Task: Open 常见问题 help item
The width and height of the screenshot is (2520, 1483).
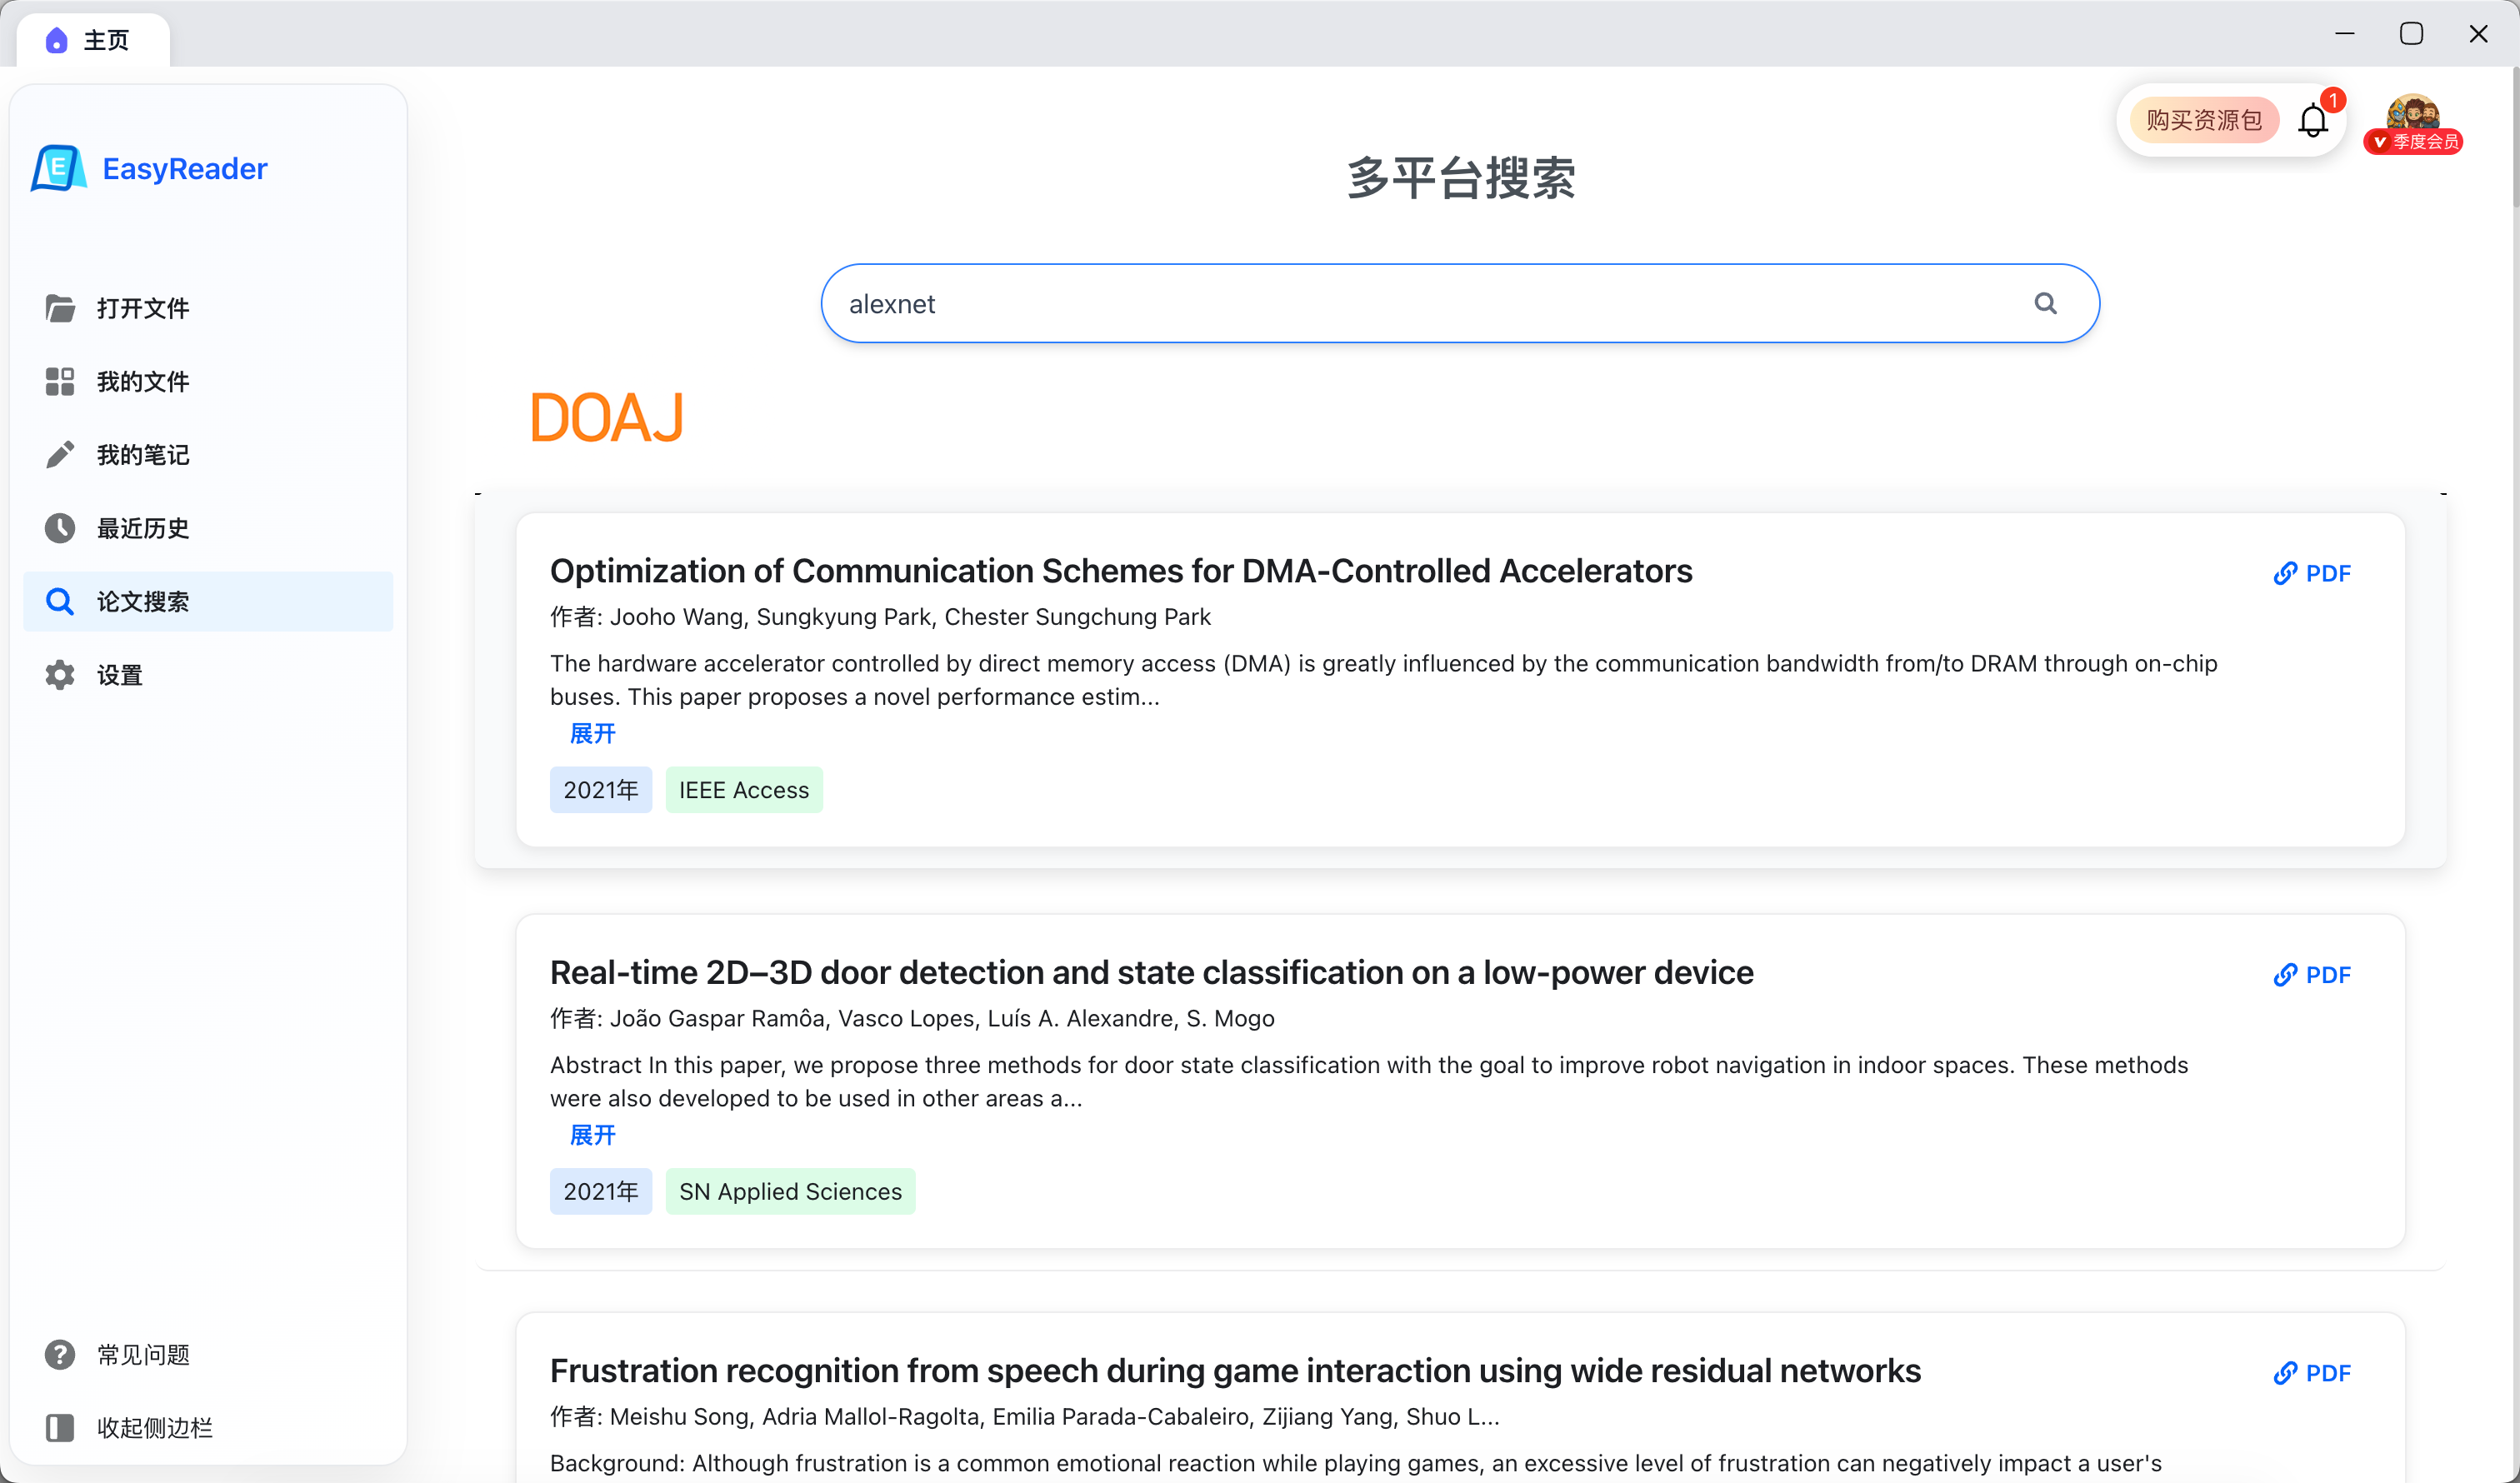Action: click(142, 1354)
